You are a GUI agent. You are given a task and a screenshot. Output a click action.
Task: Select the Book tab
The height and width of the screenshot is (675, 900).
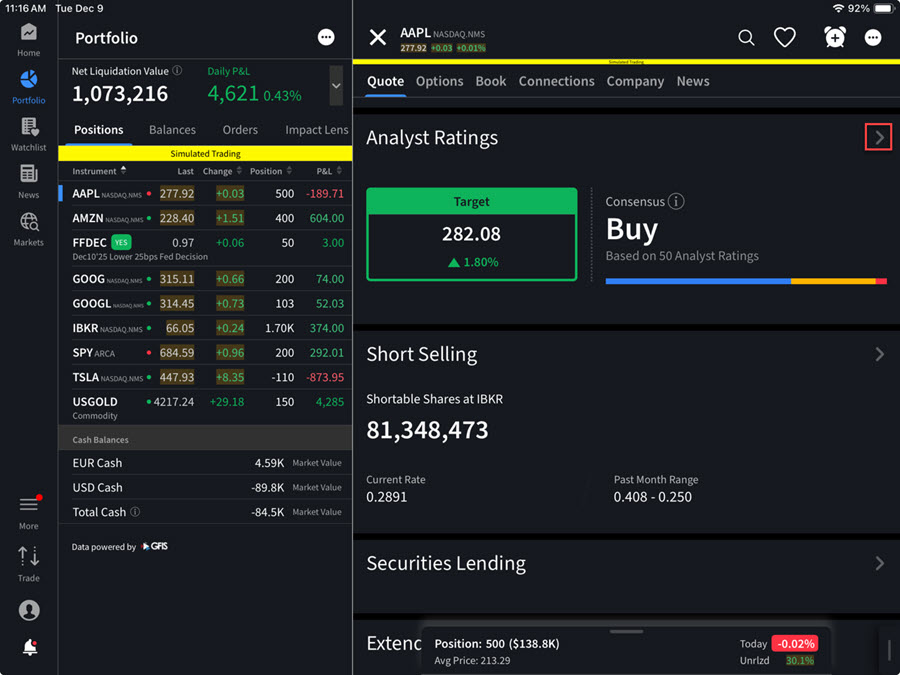[491, 82]
